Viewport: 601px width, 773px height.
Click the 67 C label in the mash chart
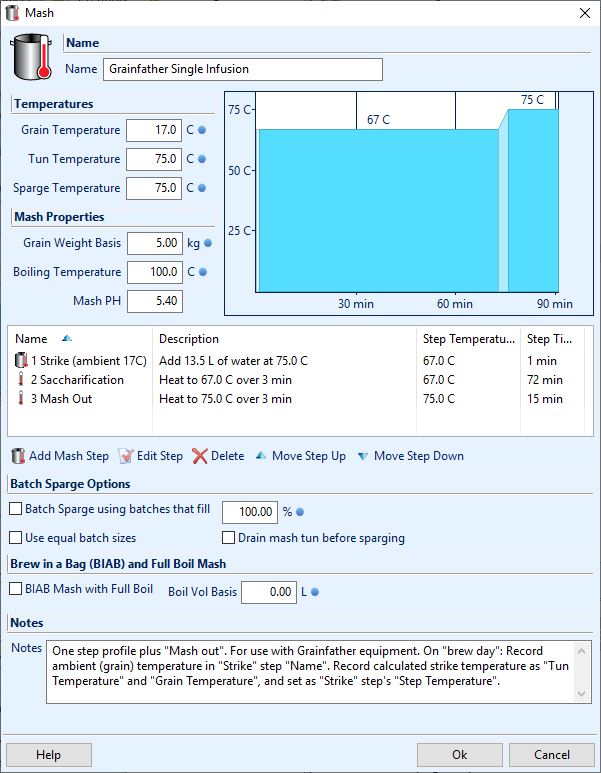(378, 119)
